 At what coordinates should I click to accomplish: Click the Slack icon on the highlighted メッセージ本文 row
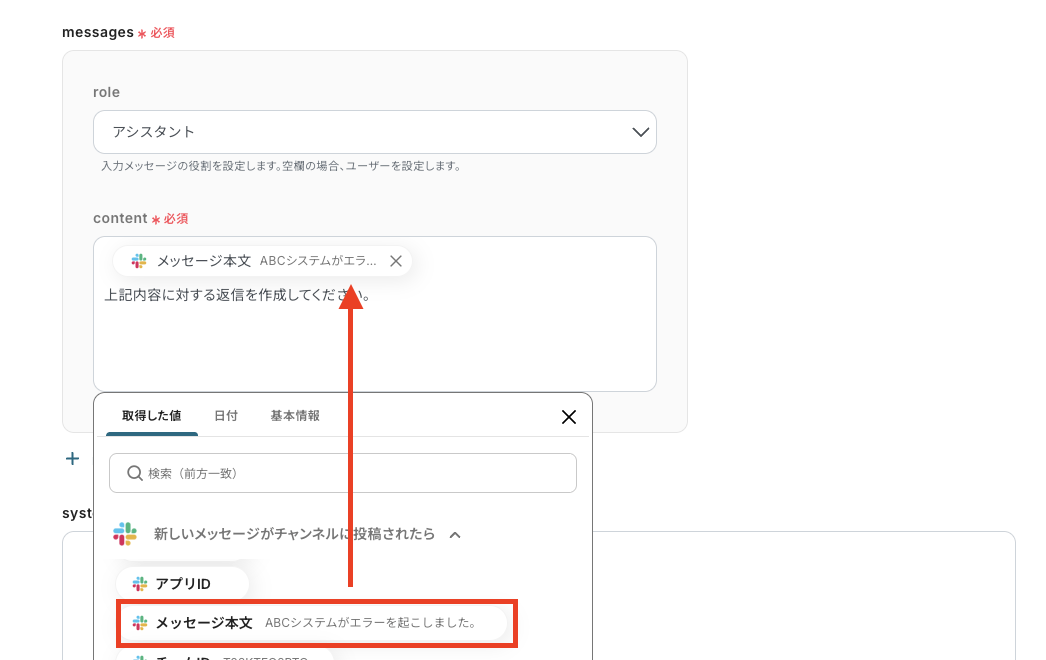click(140, 623)
